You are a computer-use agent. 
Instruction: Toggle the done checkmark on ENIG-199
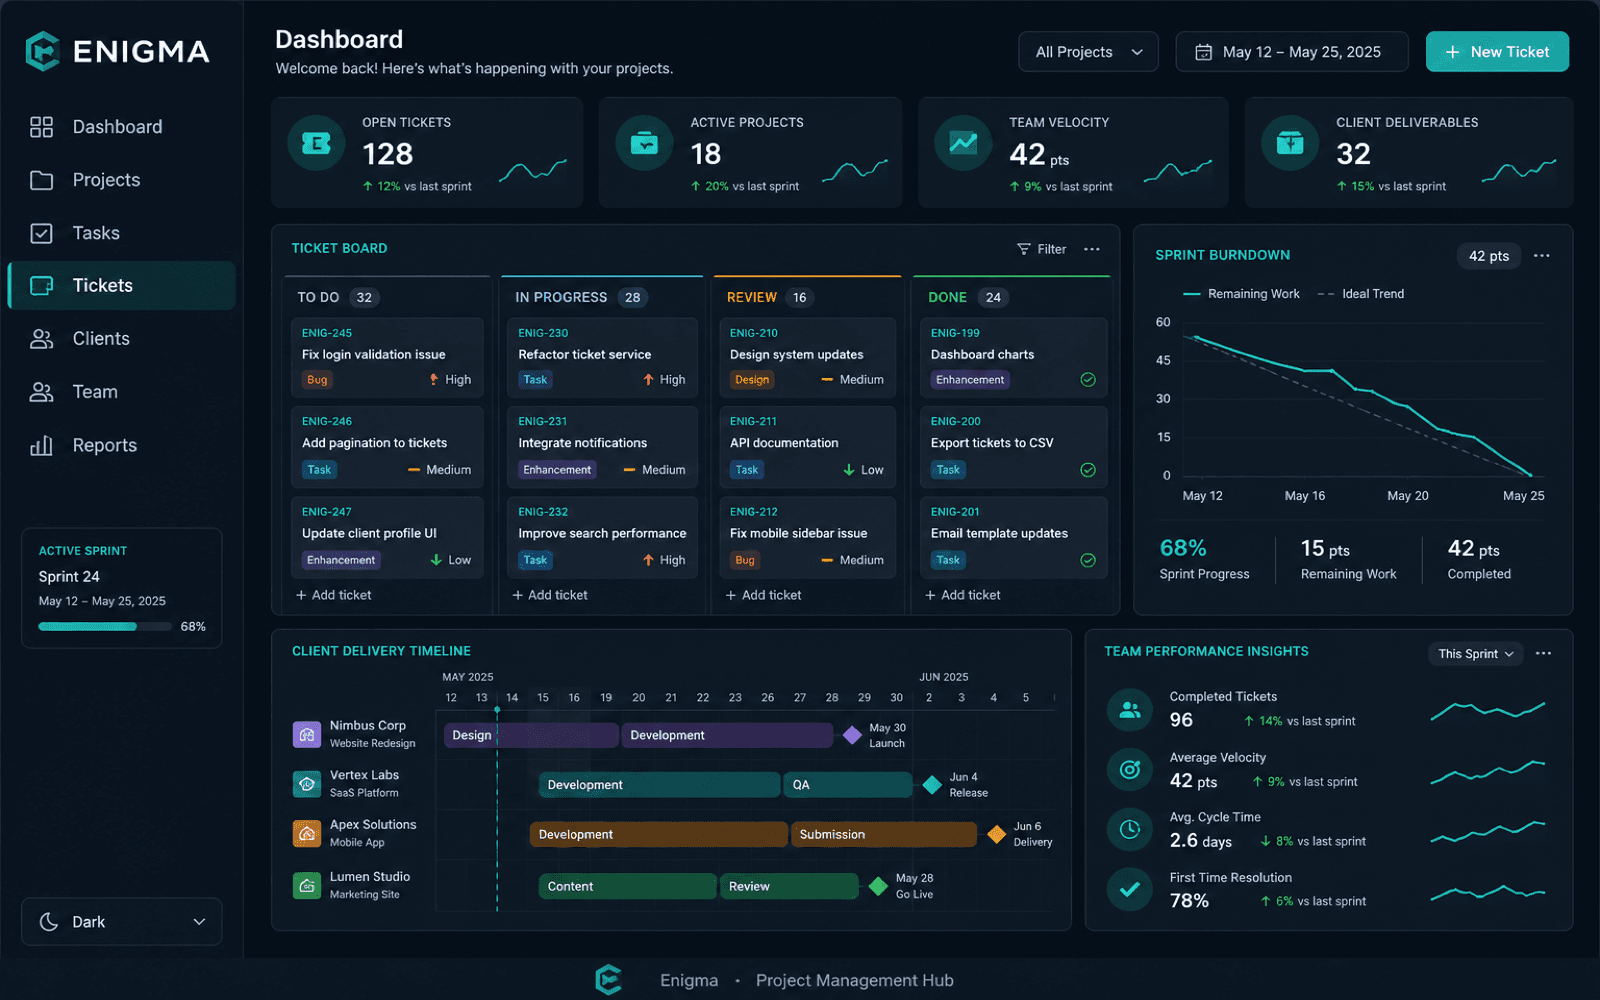click(1088, 380)
